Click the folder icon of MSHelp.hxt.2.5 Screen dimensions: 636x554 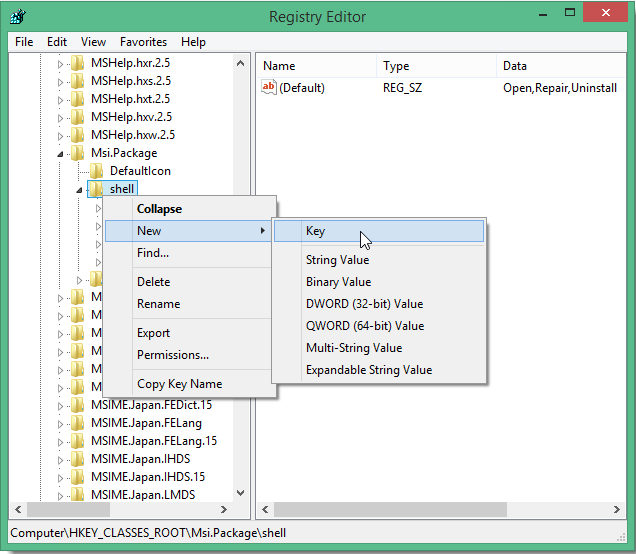point(77,99)
